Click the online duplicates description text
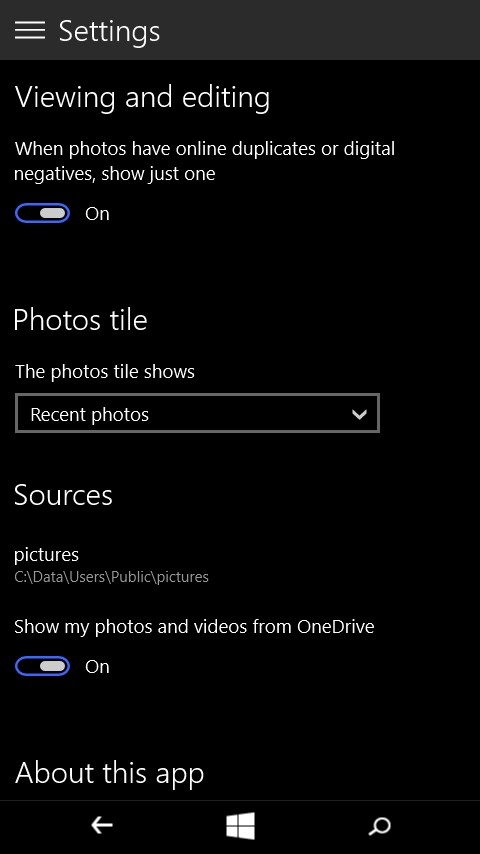Image resolution: width=480 pixels, height=854 pixels. (205, 161)
